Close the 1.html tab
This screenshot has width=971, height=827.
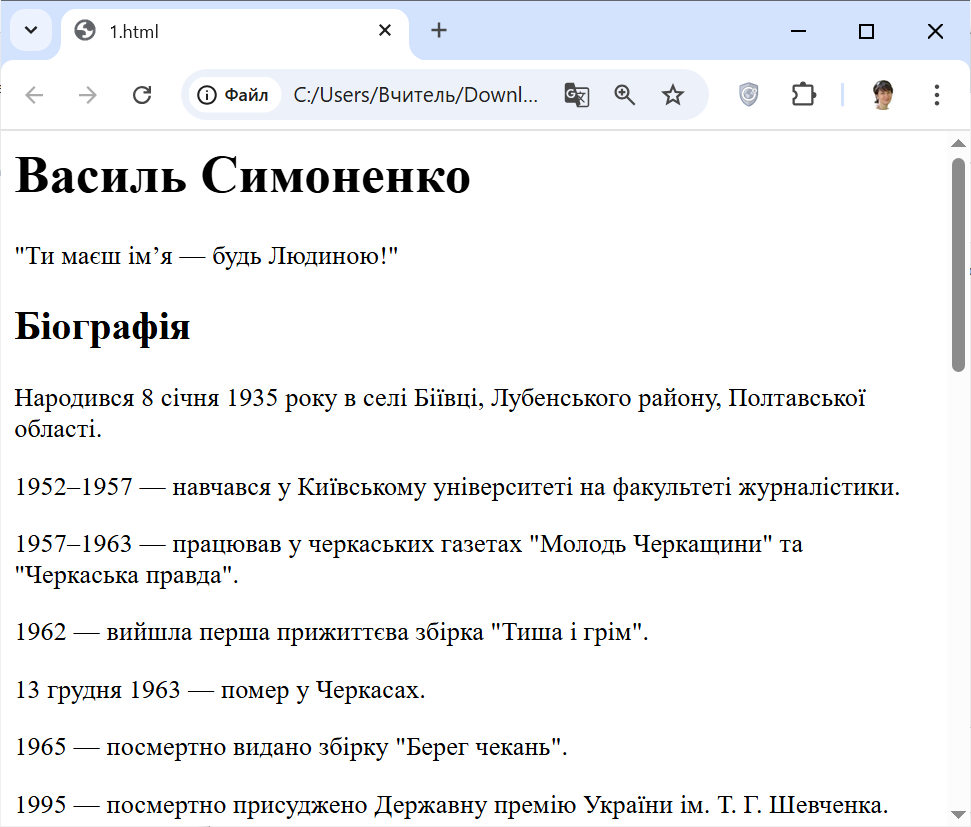(385, 31)
